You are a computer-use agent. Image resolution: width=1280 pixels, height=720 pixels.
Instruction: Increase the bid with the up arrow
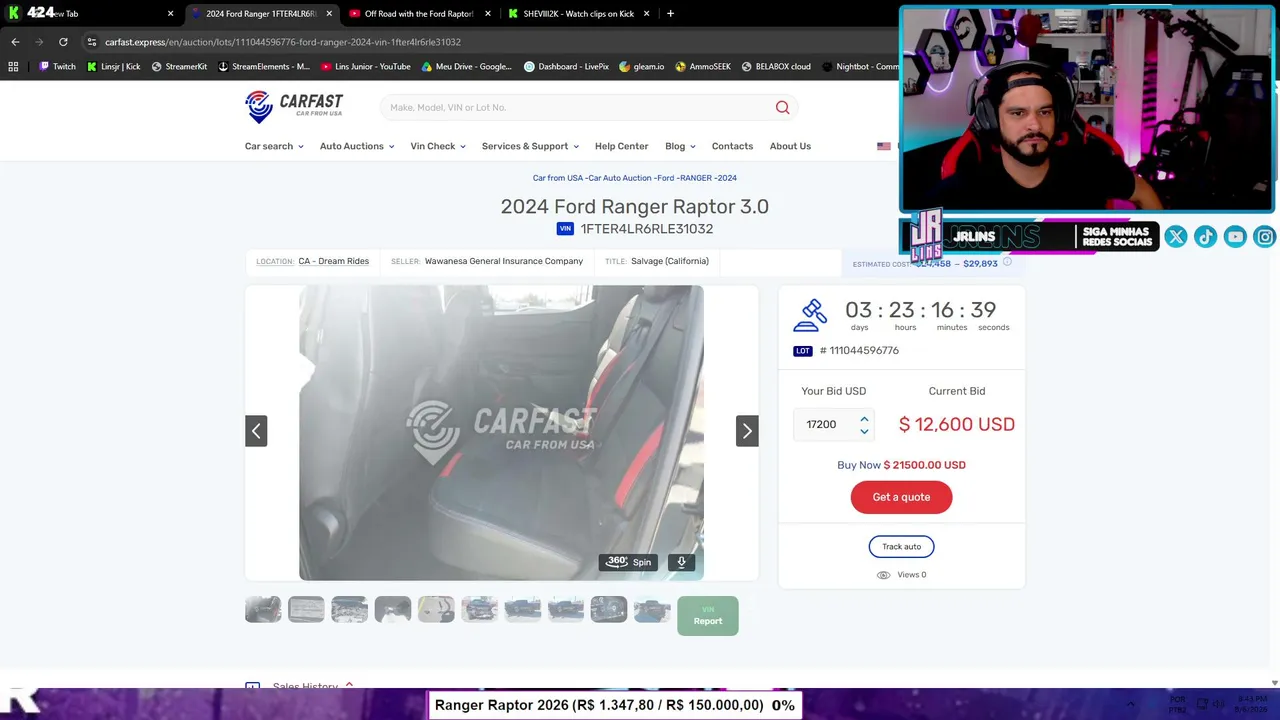[x=864, y=419]
